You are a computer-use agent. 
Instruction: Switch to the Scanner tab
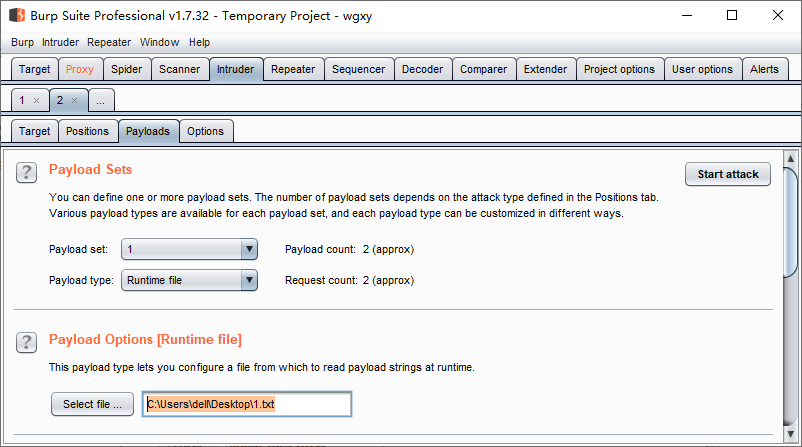click(180, 69)
